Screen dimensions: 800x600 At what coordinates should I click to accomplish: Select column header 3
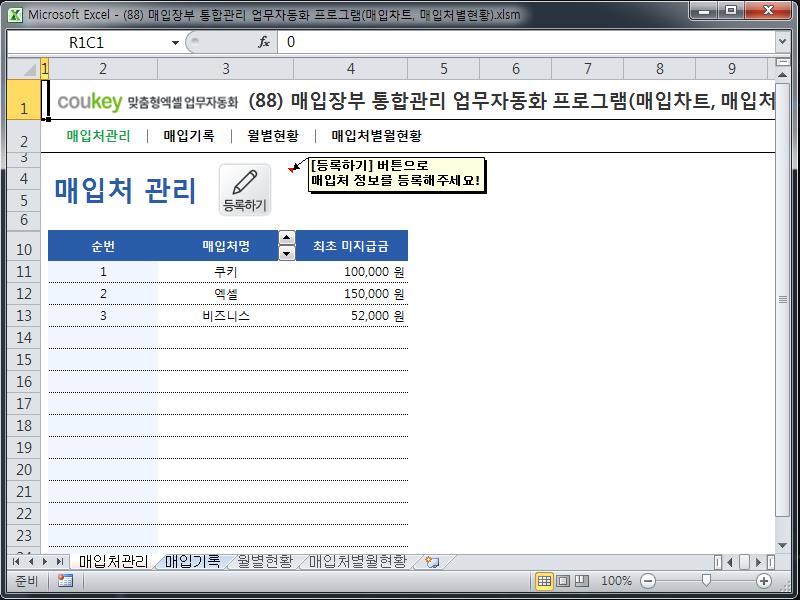pyautogui.click(x=226, y=68)
